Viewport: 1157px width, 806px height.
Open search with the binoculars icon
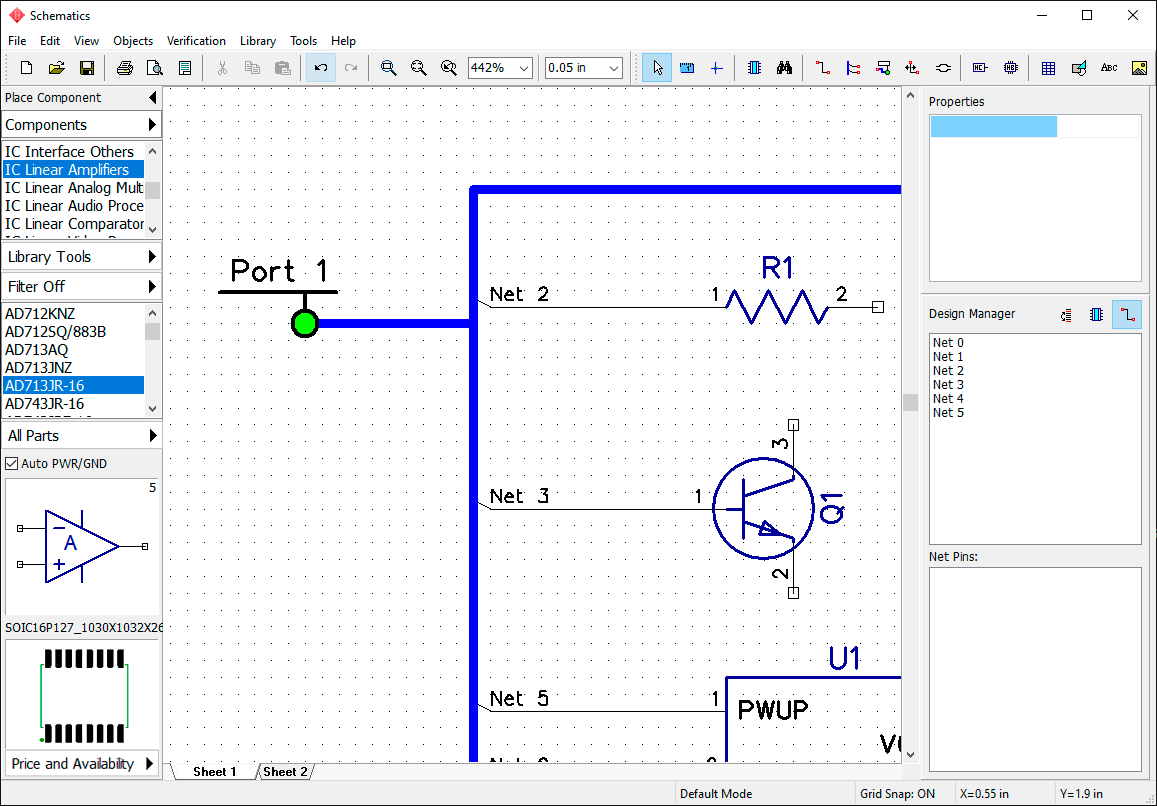(x=784, y=68)
